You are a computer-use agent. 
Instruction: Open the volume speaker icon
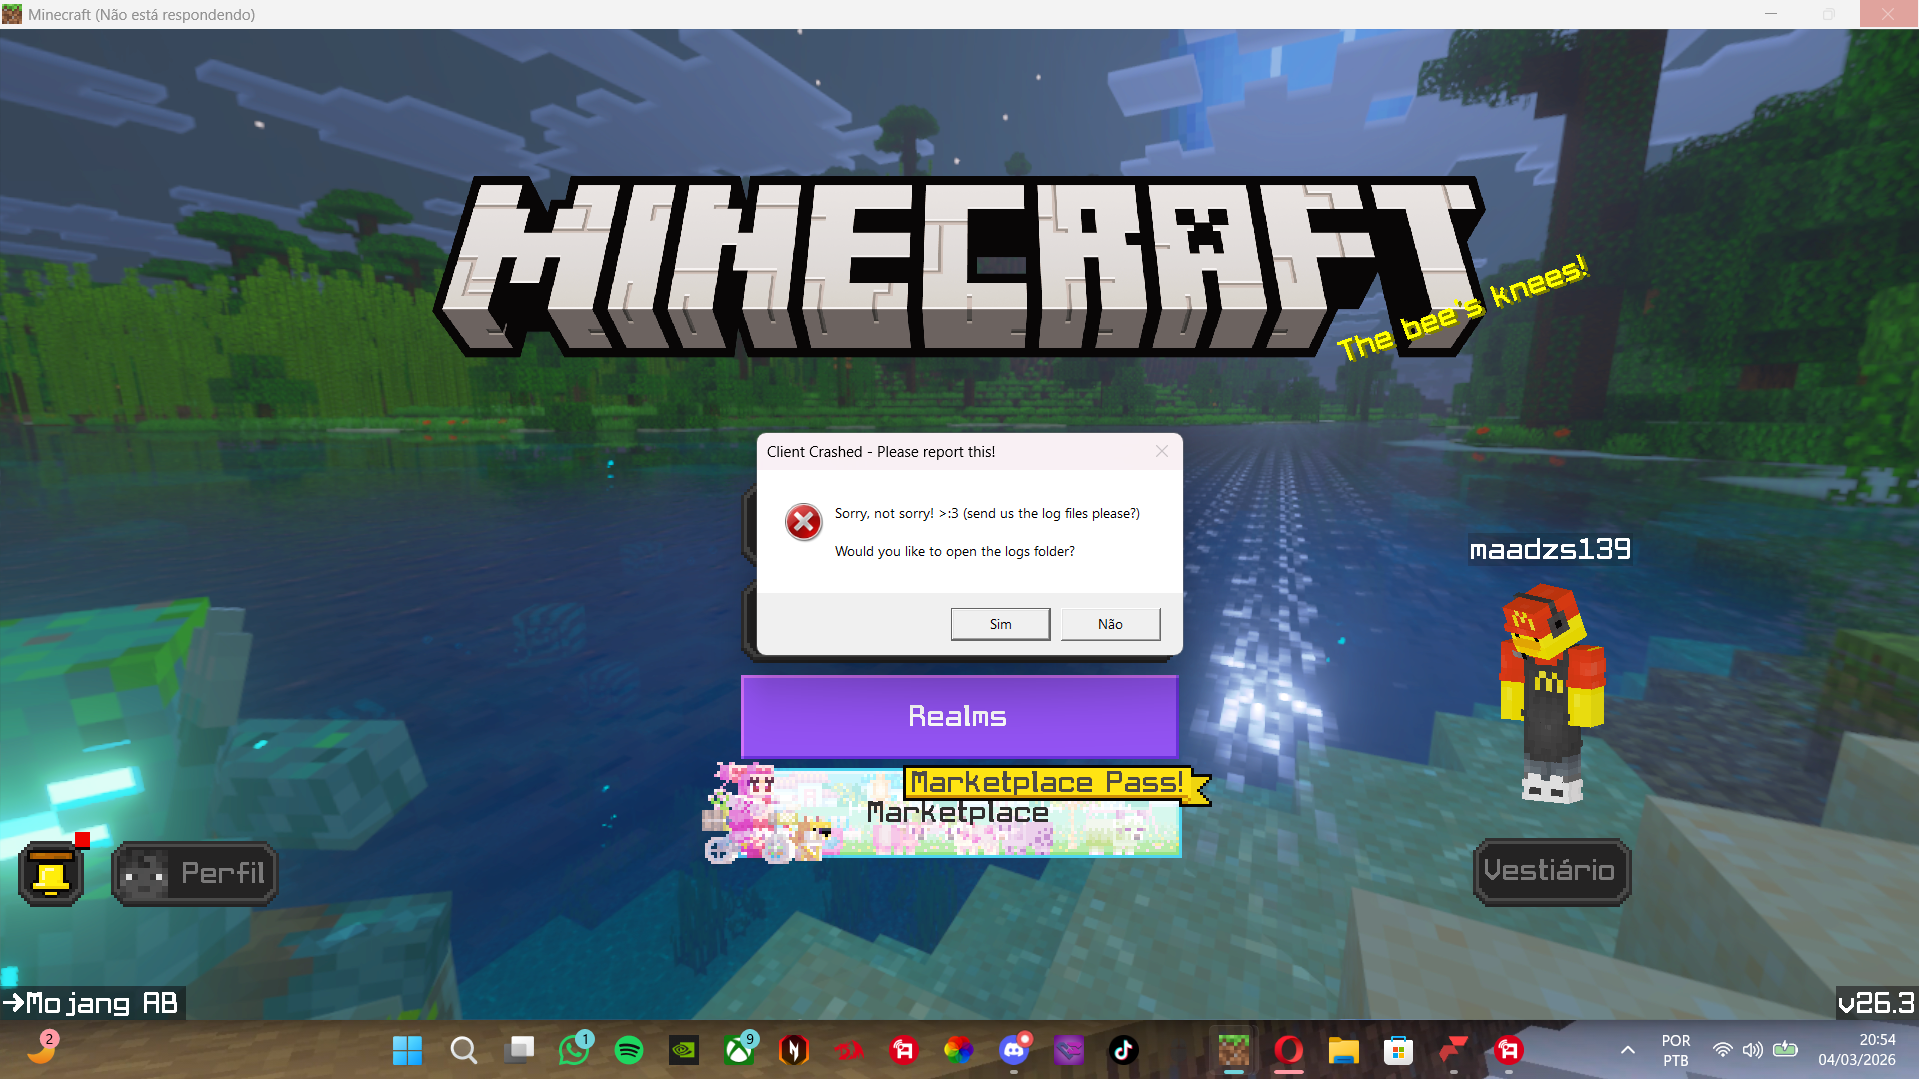[x=1752, y=1050]
